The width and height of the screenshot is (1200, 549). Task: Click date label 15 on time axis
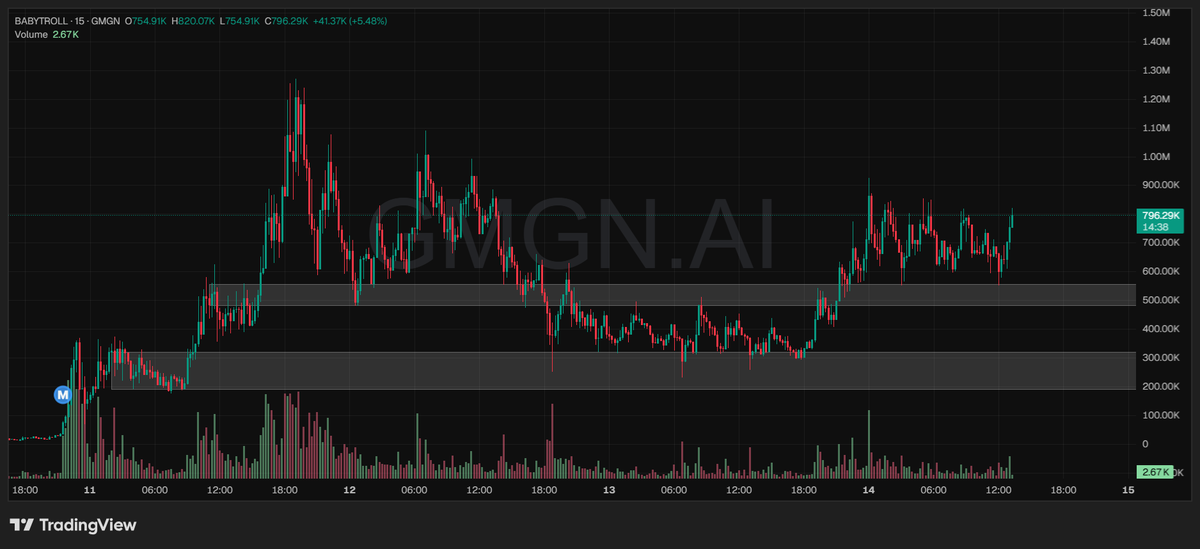point(1128,491)
